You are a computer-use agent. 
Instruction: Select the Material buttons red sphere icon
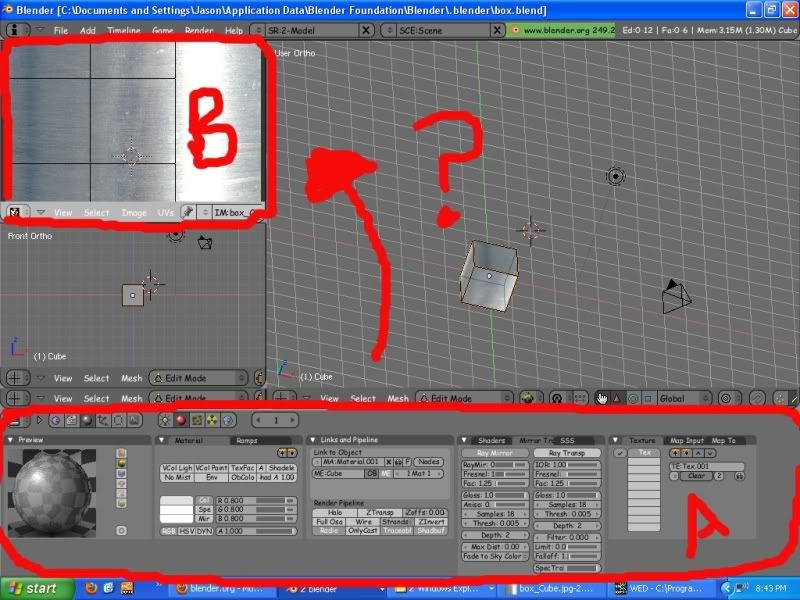click(181, 420)
